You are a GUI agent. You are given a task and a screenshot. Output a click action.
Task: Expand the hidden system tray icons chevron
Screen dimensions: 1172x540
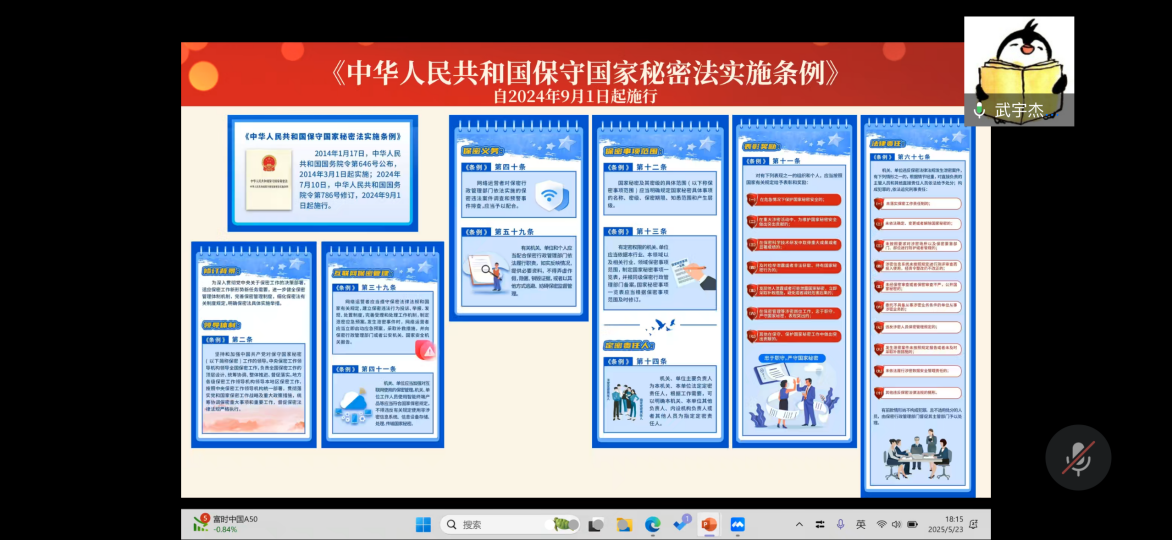(x=799, y=524)
